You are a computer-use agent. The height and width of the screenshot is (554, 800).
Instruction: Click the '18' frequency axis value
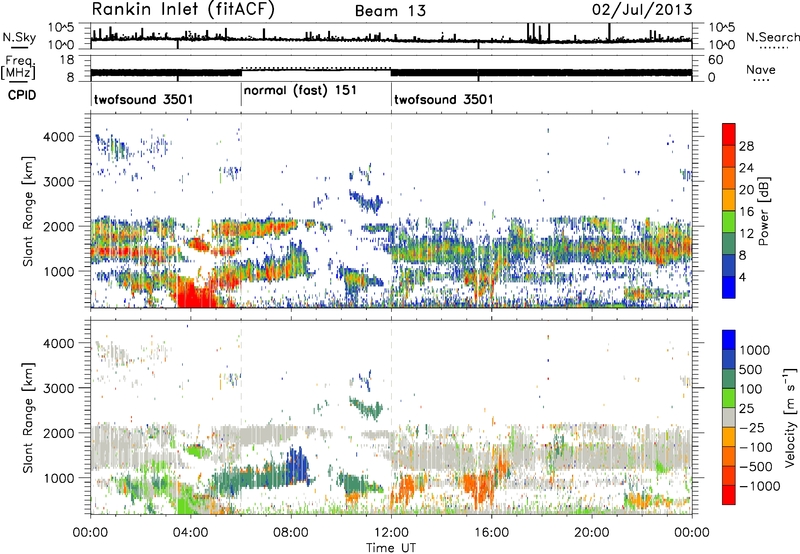pos(67,60)
